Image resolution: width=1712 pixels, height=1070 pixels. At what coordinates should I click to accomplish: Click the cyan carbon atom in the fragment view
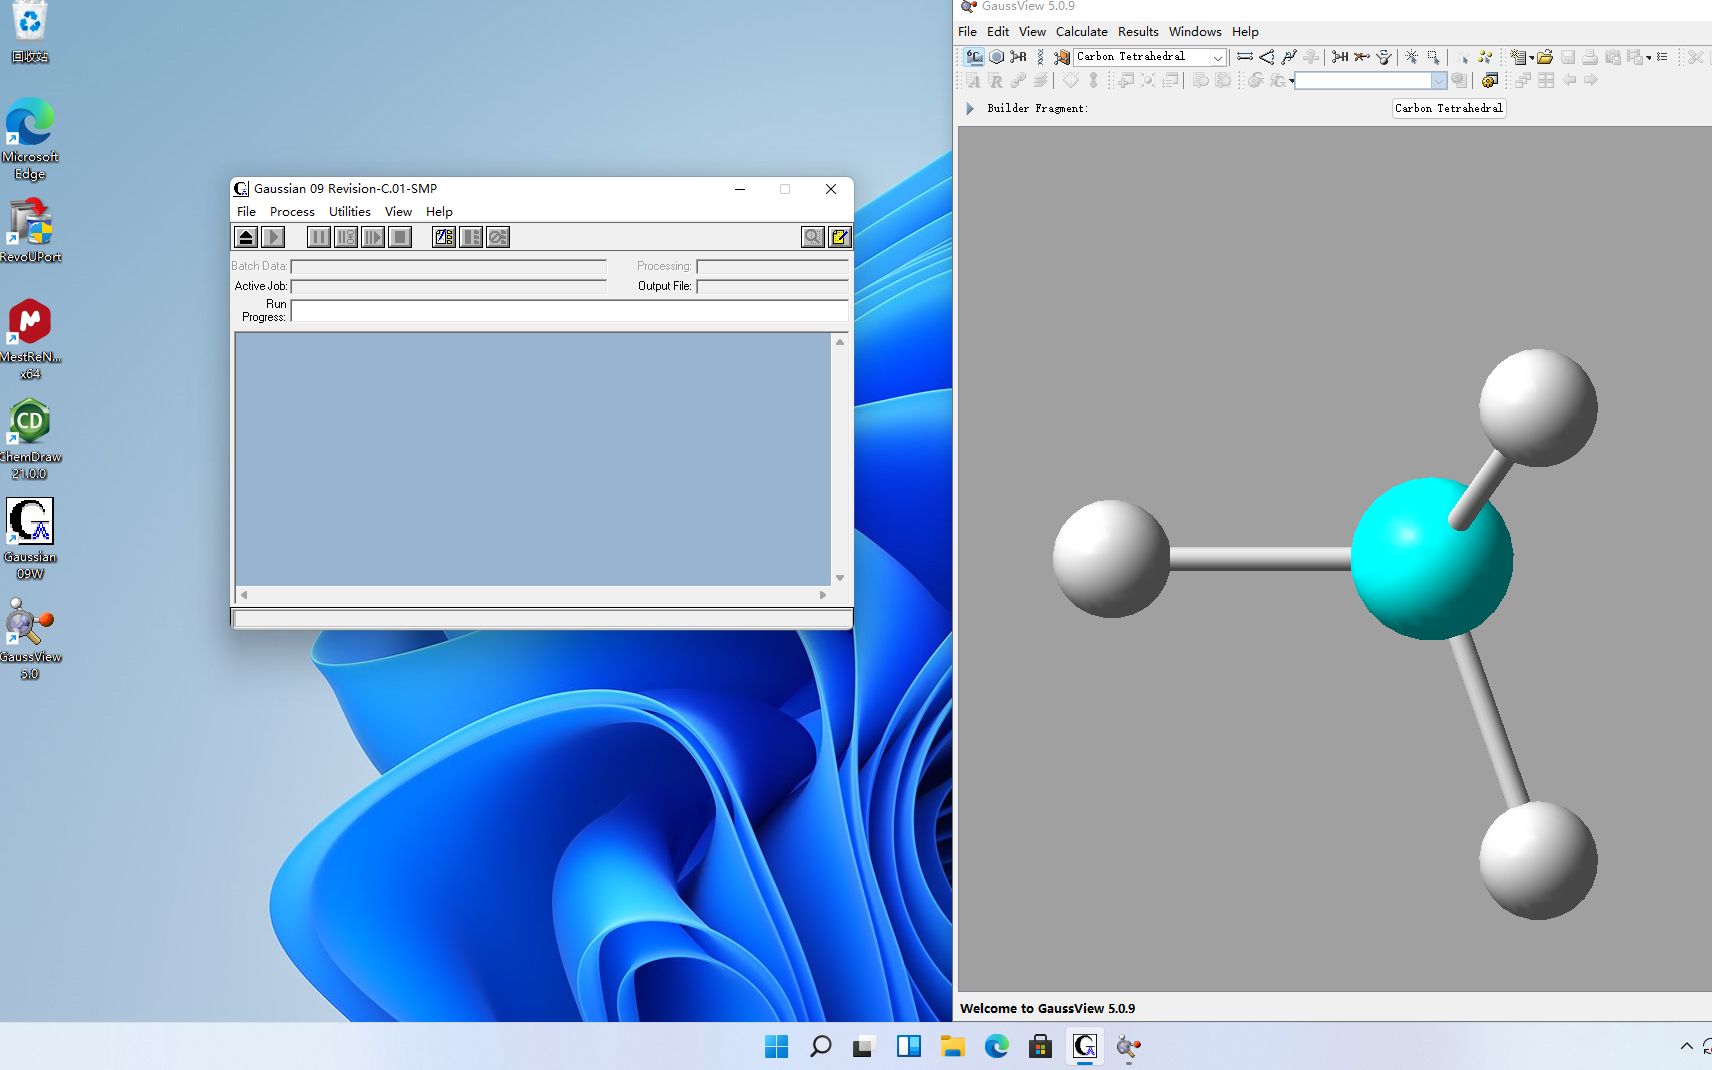click(1431, 558)
